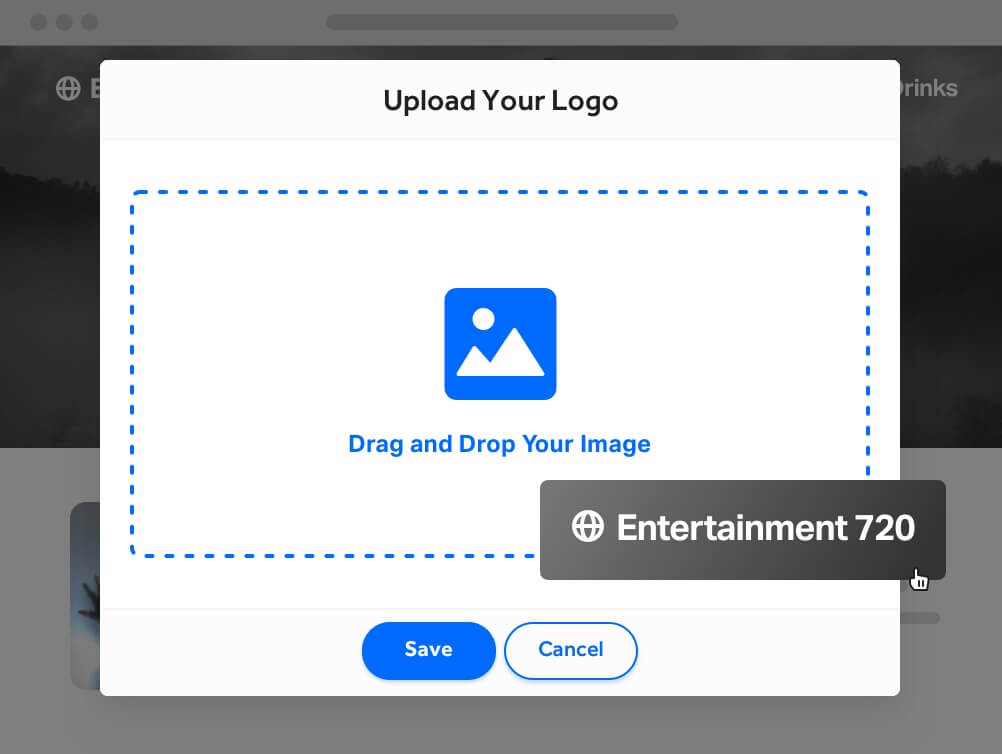Click the blue image placeholder icon
Image resolution: width=1002 pixels, height=754 pixels.
[x=500, y=343]
